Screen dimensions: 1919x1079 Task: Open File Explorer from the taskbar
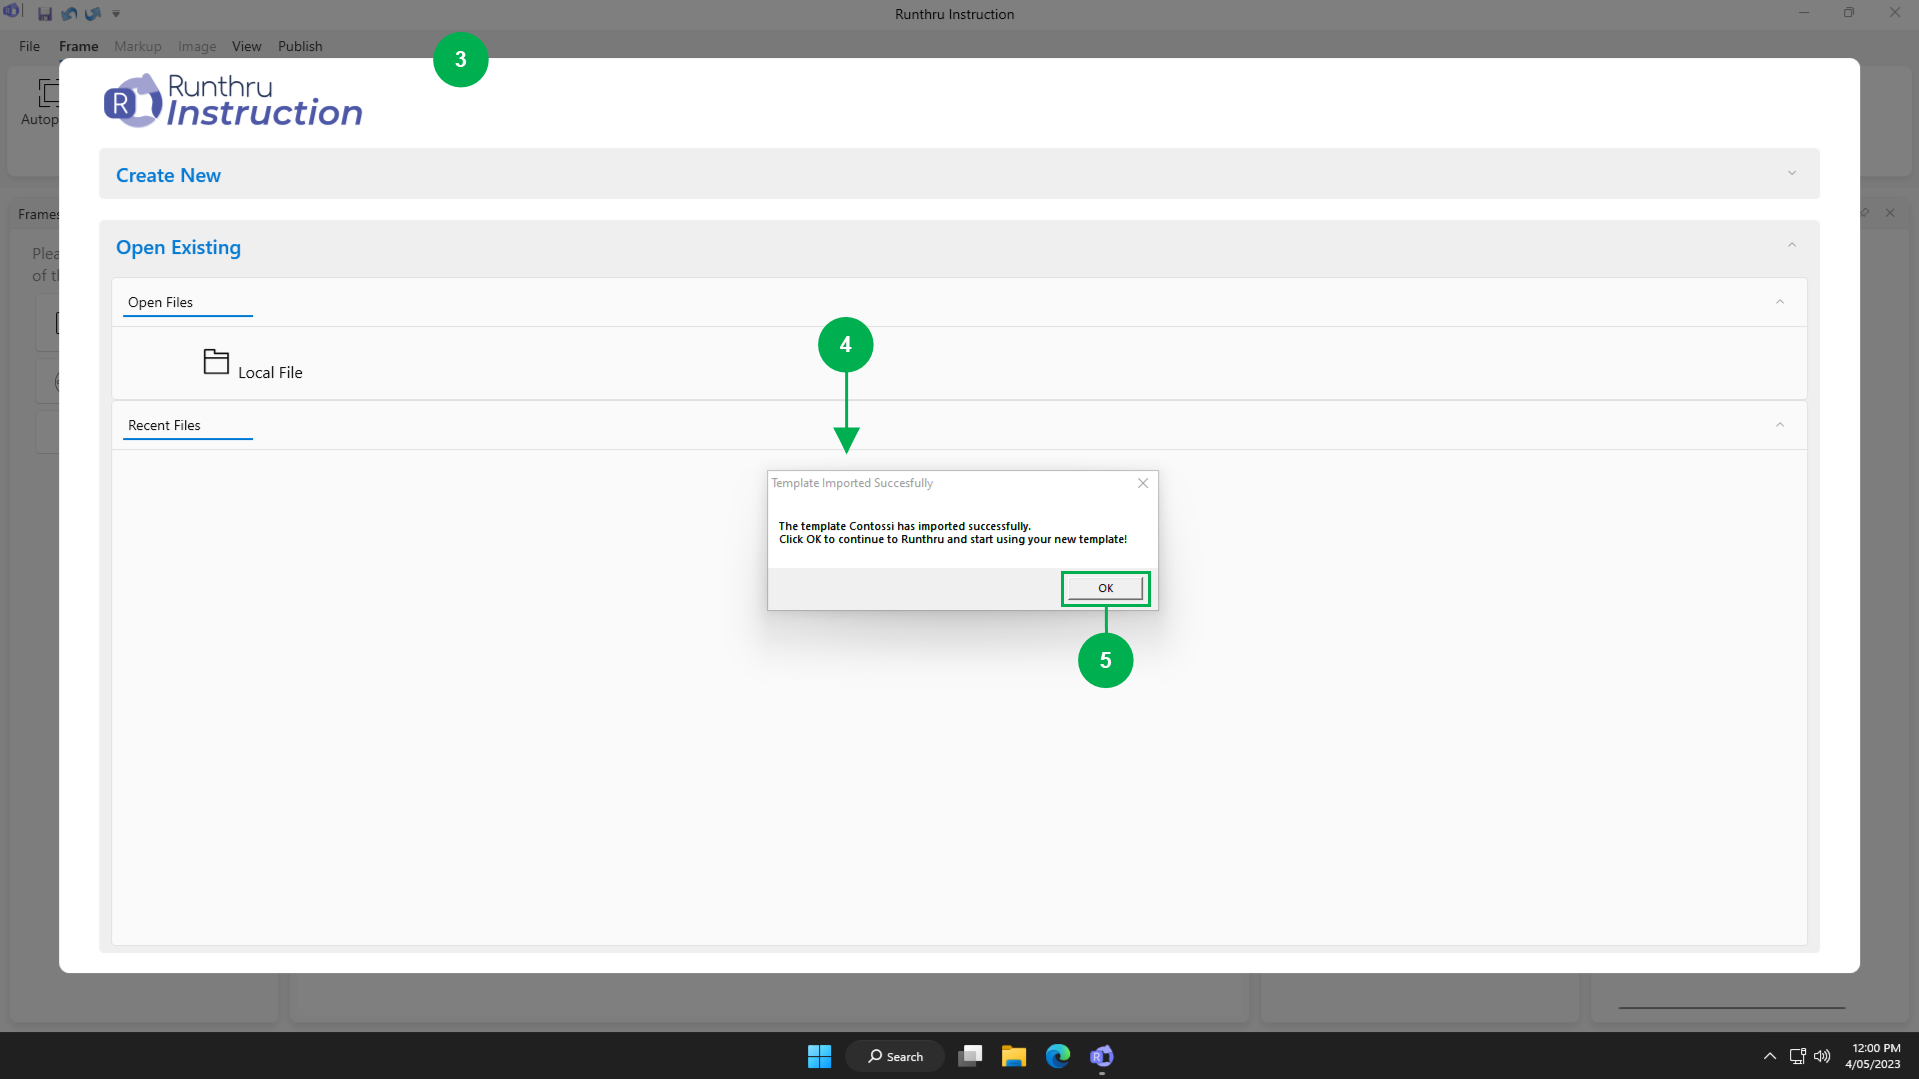click(x=1013, y=1056)
